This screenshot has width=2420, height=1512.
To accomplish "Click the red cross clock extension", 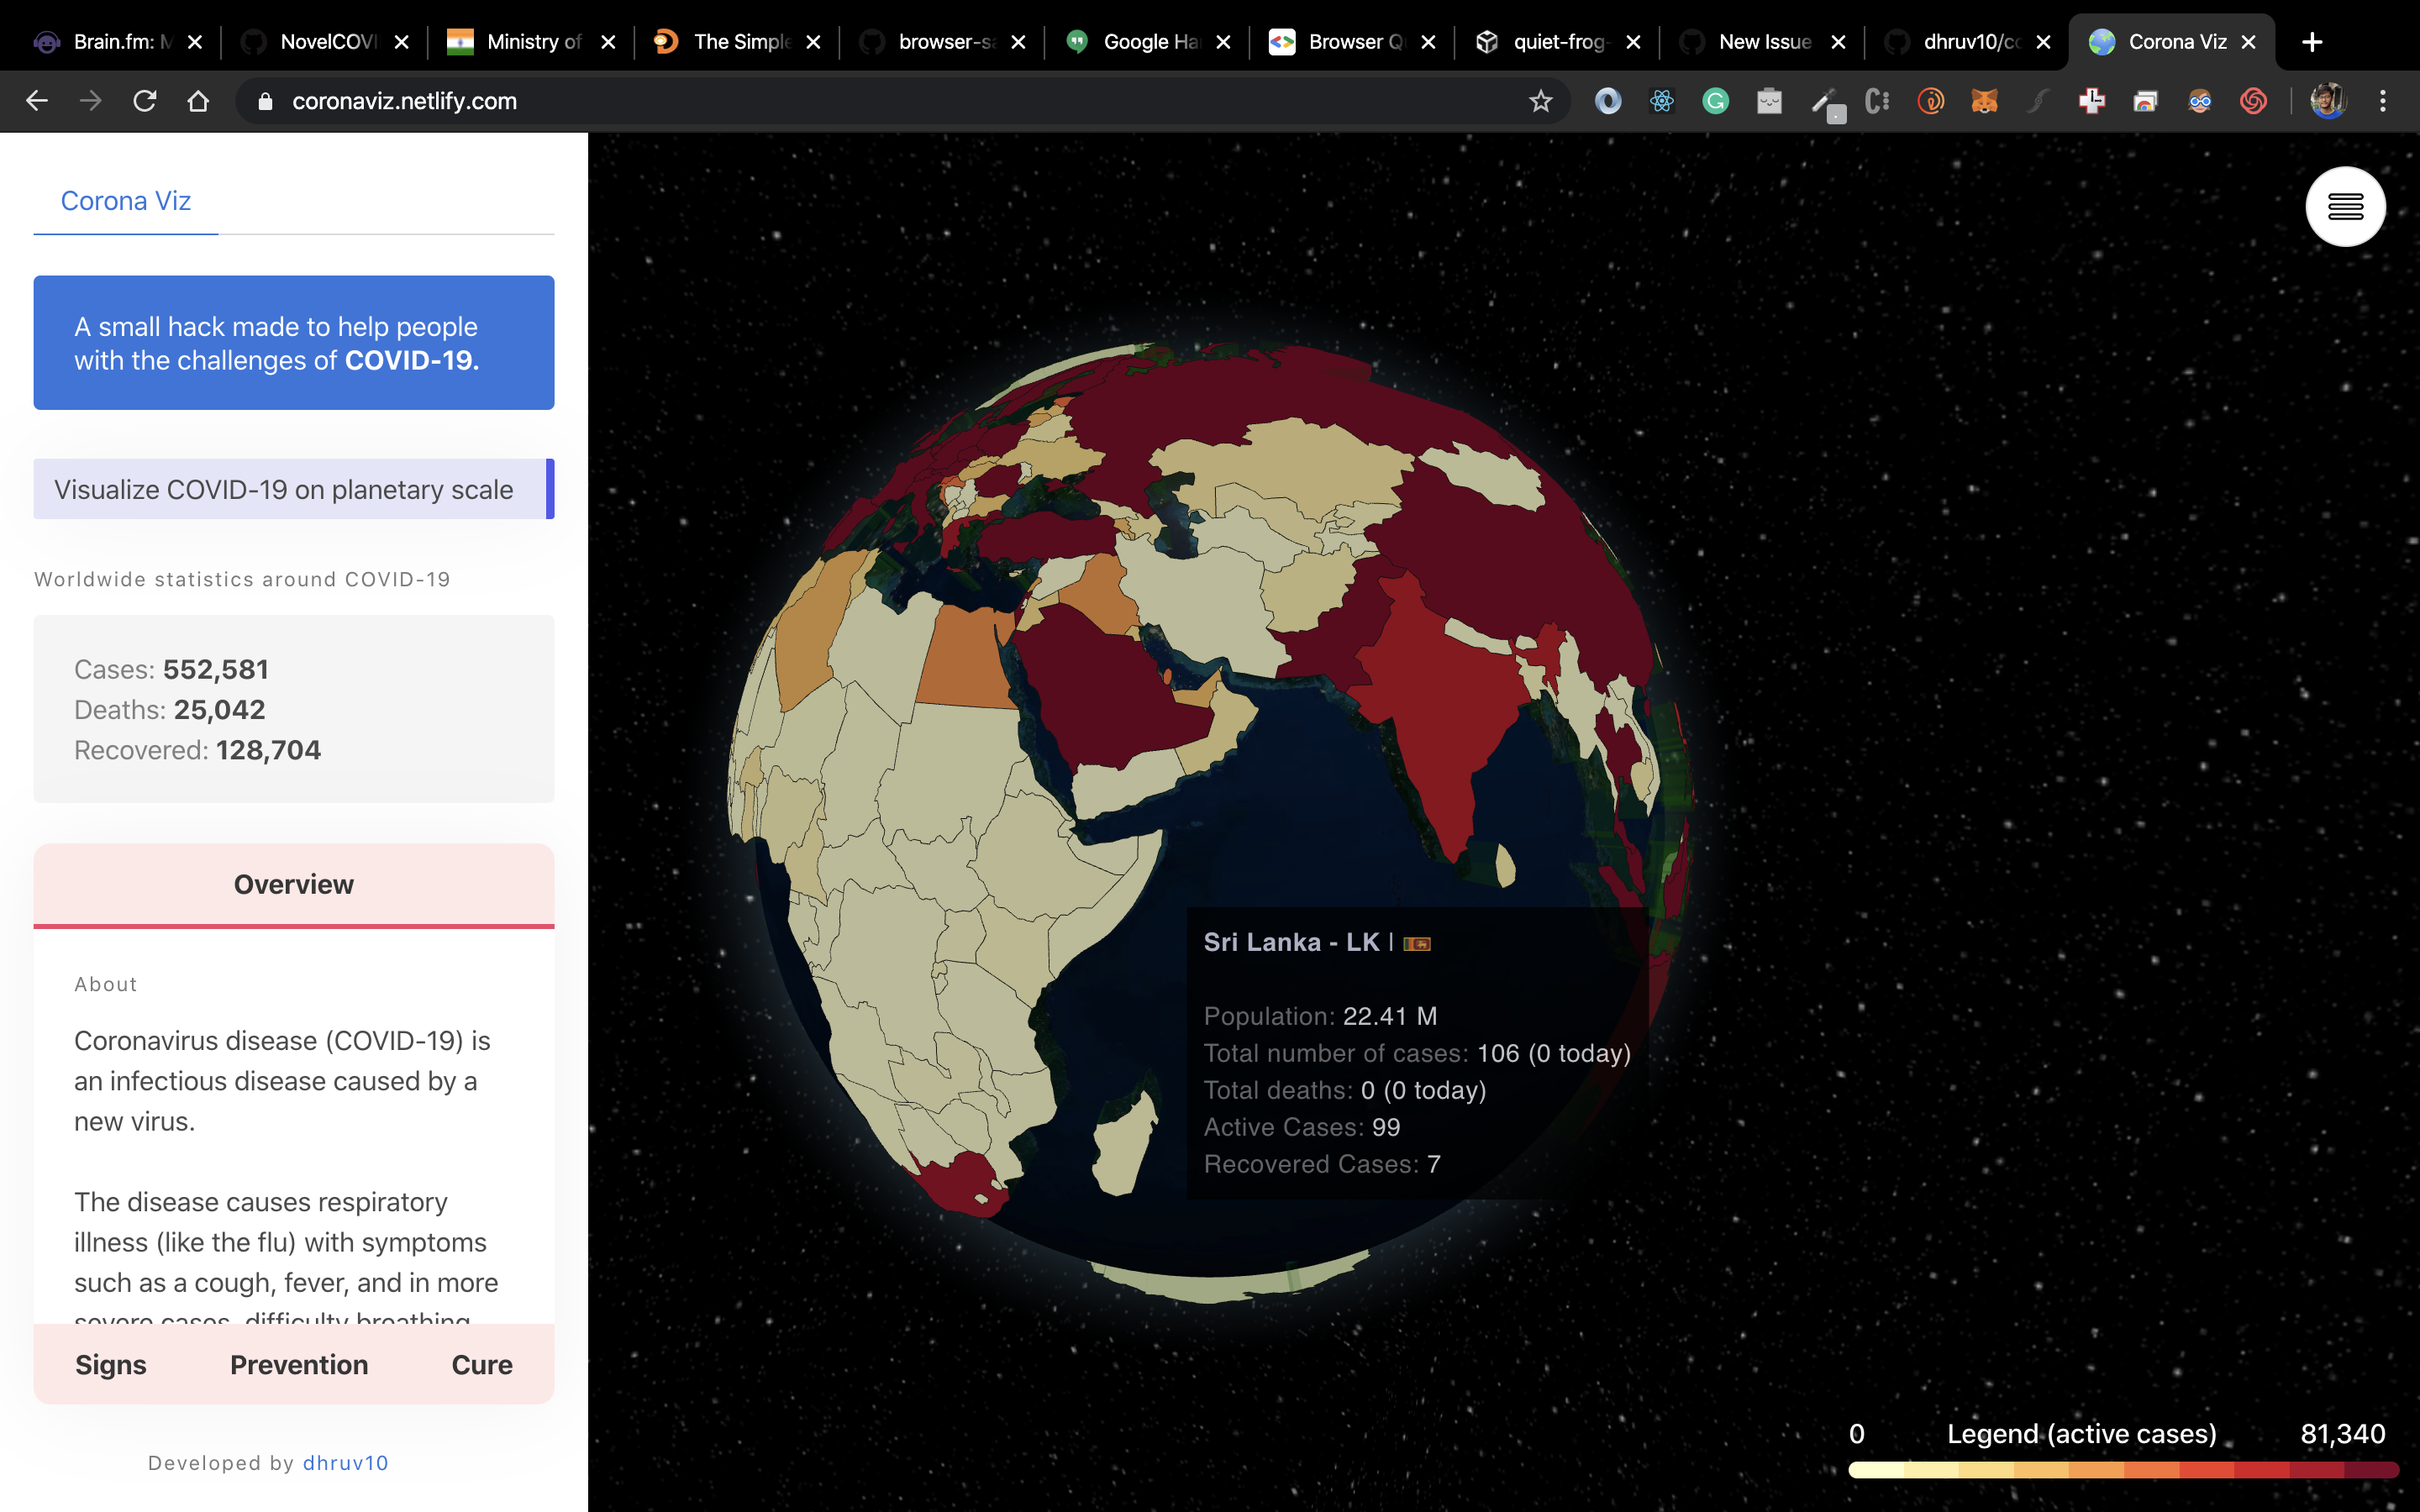I will point(2092,101).
